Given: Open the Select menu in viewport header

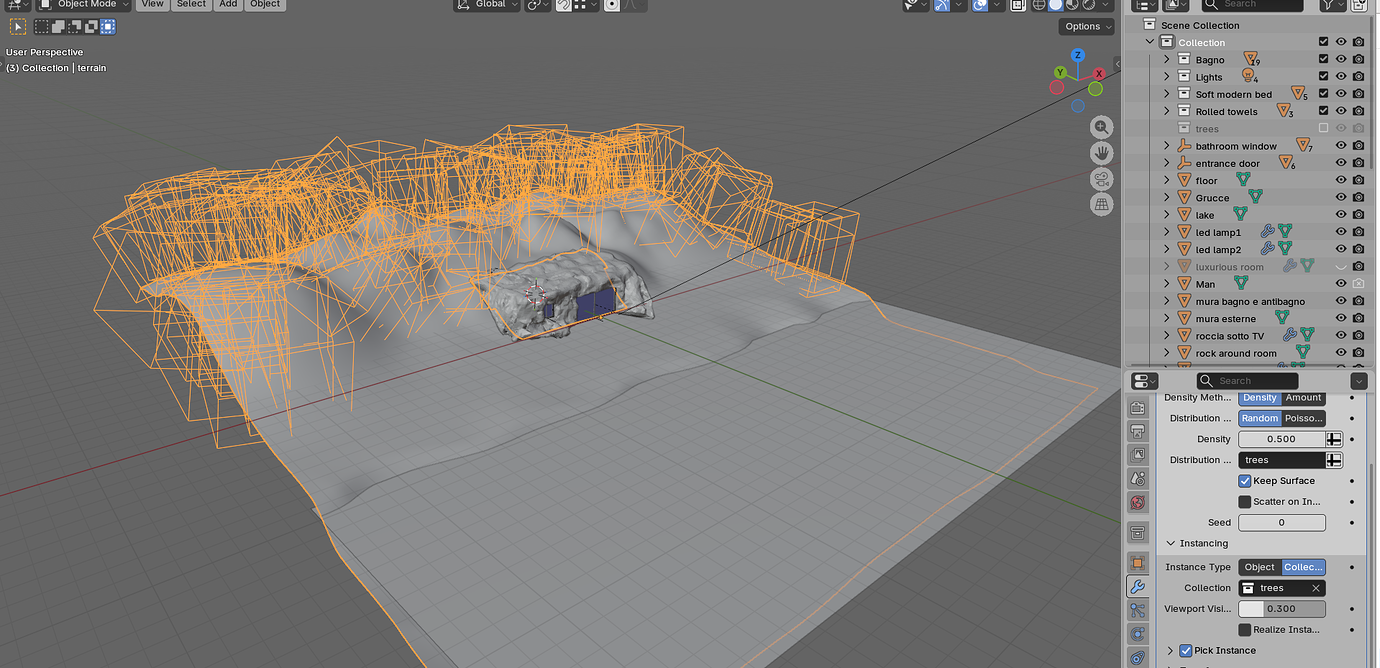Looking at the screenshot, I should [191, 5].
